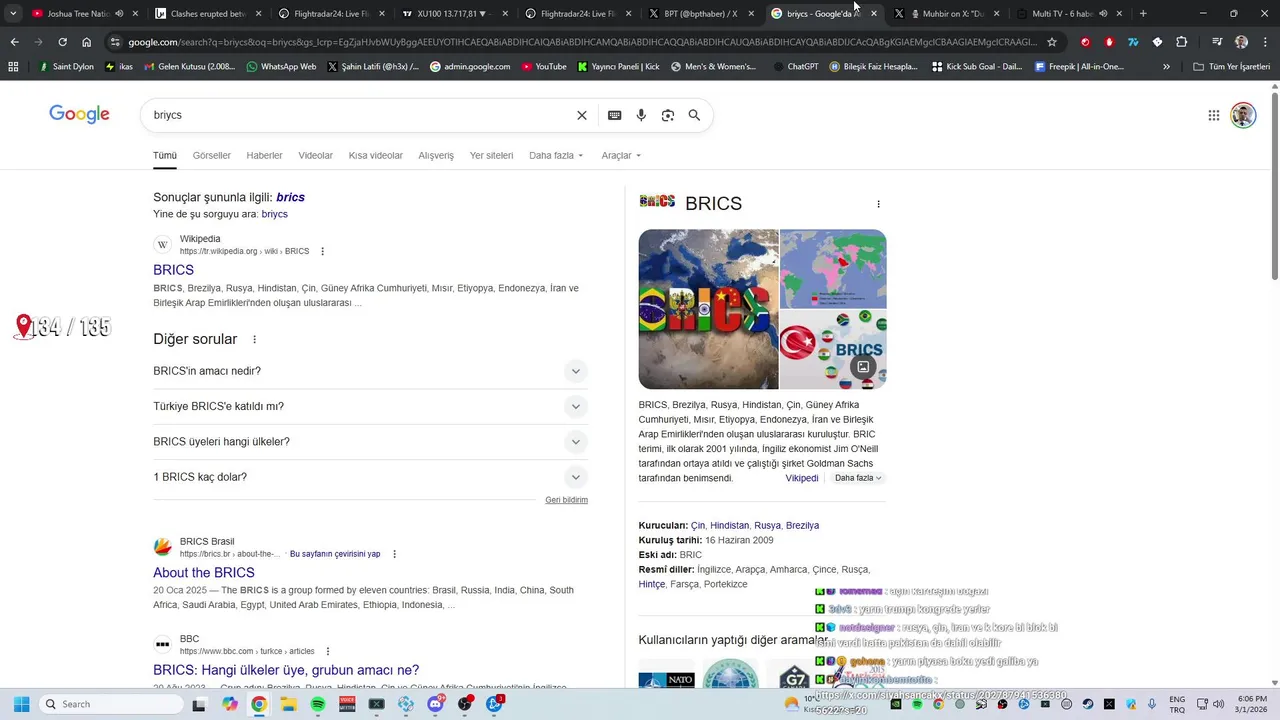Open the NATO related search thumbnail
Image resolution: width=1280 pixels, height=720 pixels.
[x=666, y=675]
